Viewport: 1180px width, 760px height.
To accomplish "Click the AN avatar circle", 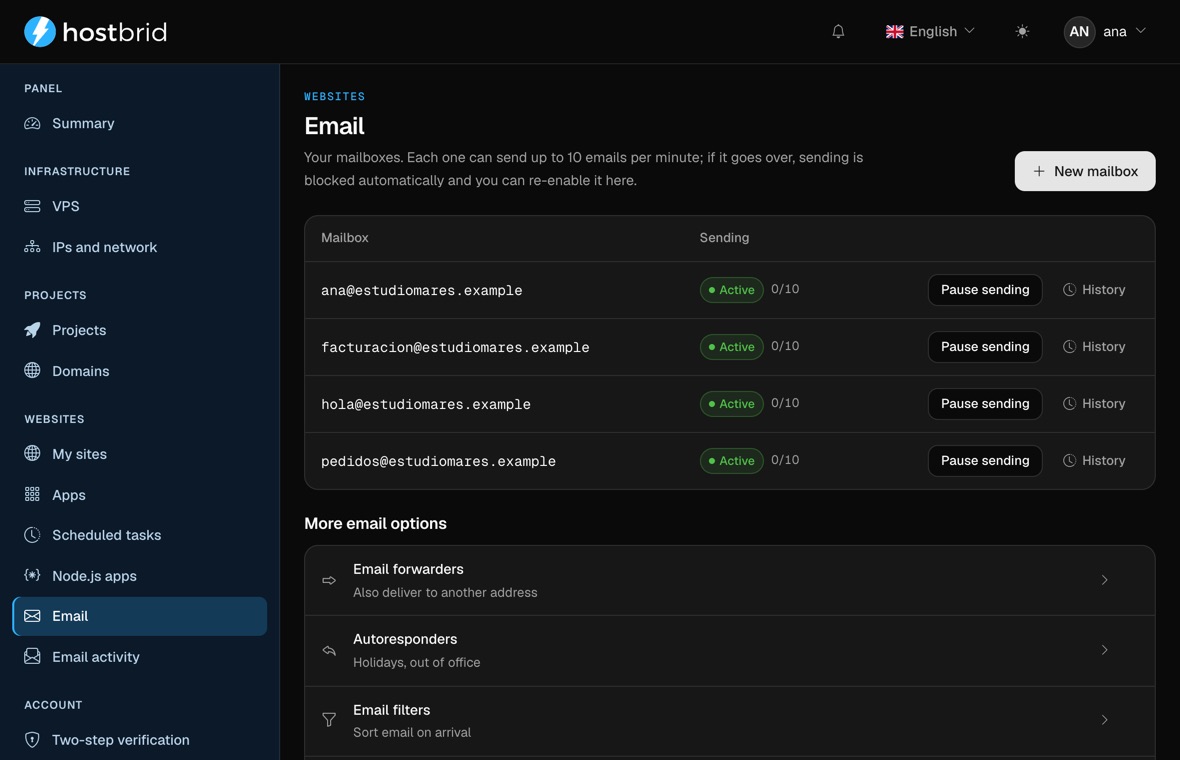I will point(1078,32).
